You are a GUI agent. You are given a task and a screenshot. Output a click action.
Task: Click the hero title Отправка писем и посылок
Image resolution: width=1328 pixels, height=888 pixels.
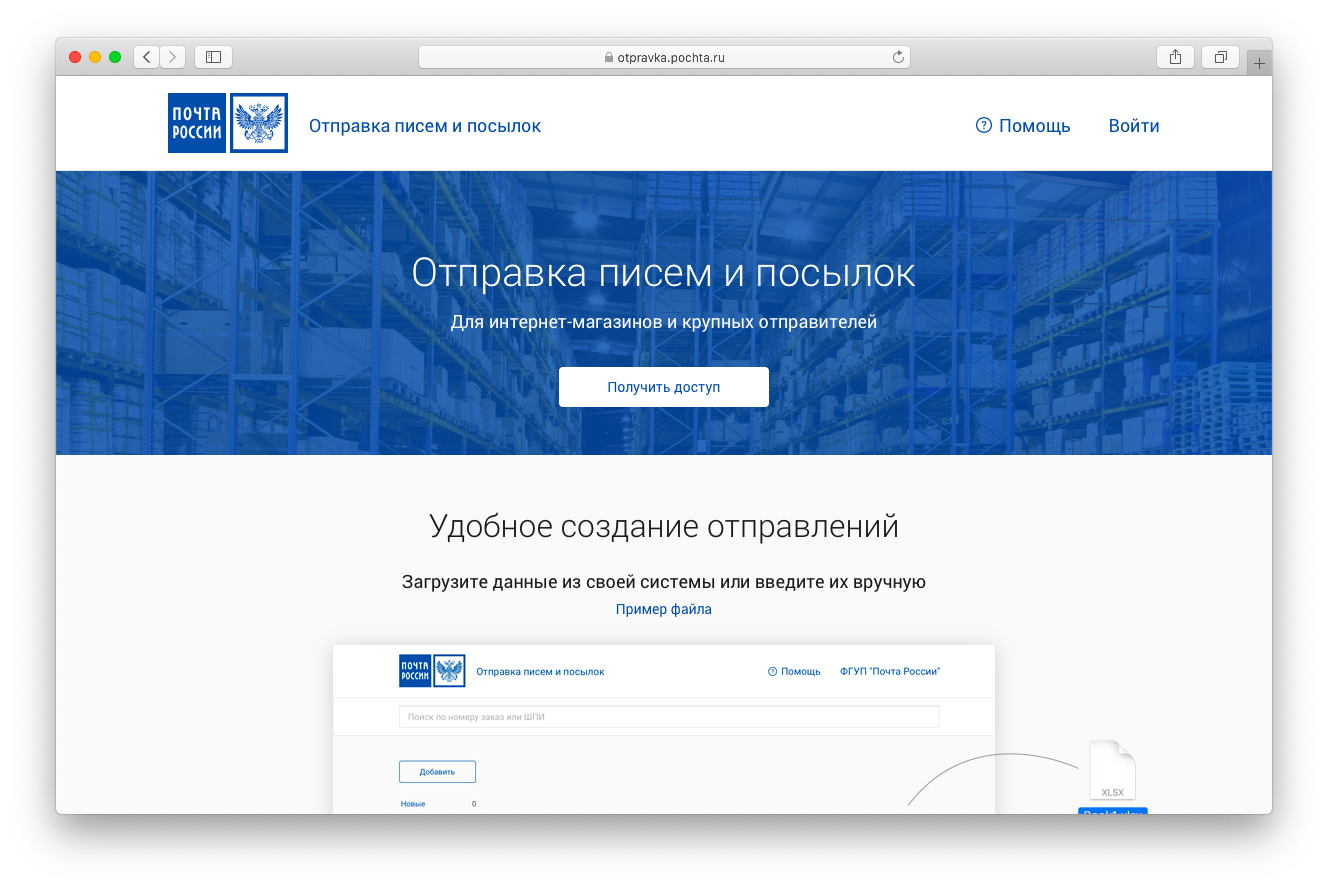664,273
